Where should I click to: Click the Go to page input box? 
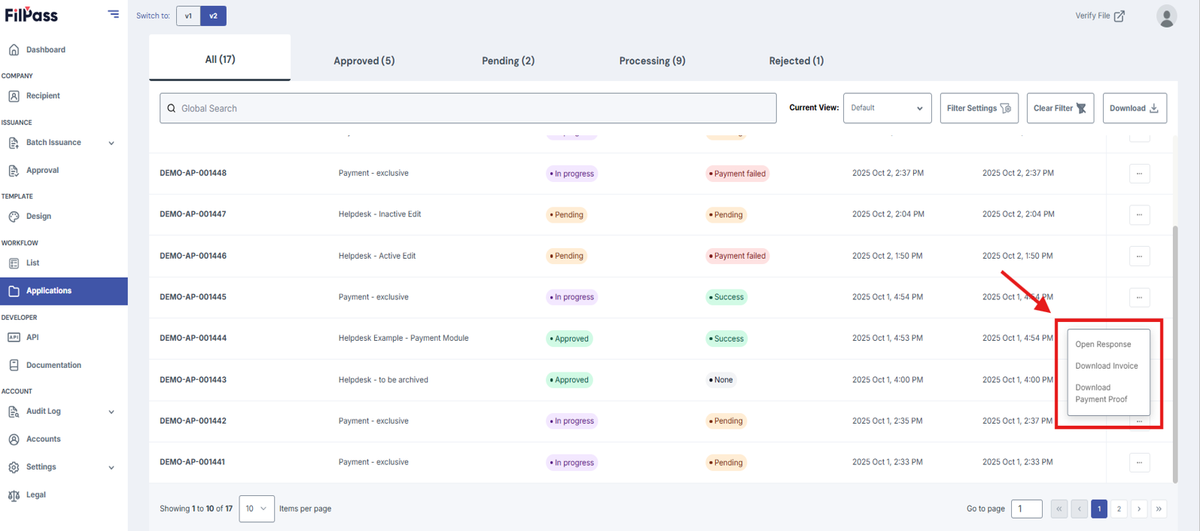point(1026,509)
